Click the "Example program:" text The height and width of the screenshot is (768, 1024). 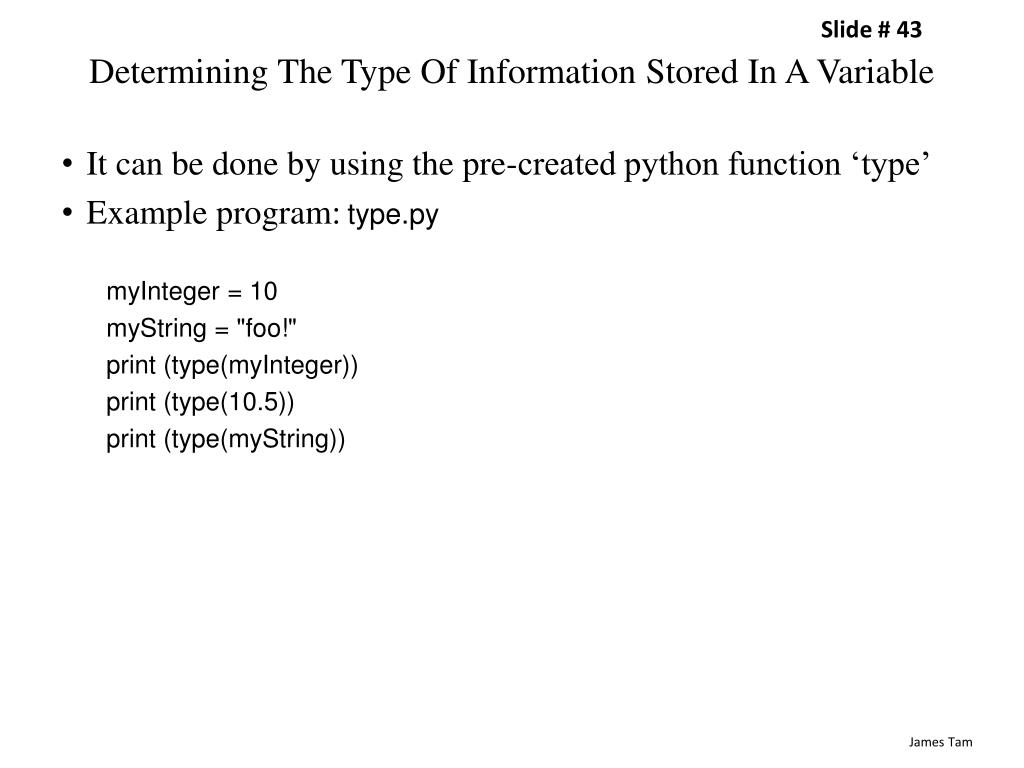213,214
